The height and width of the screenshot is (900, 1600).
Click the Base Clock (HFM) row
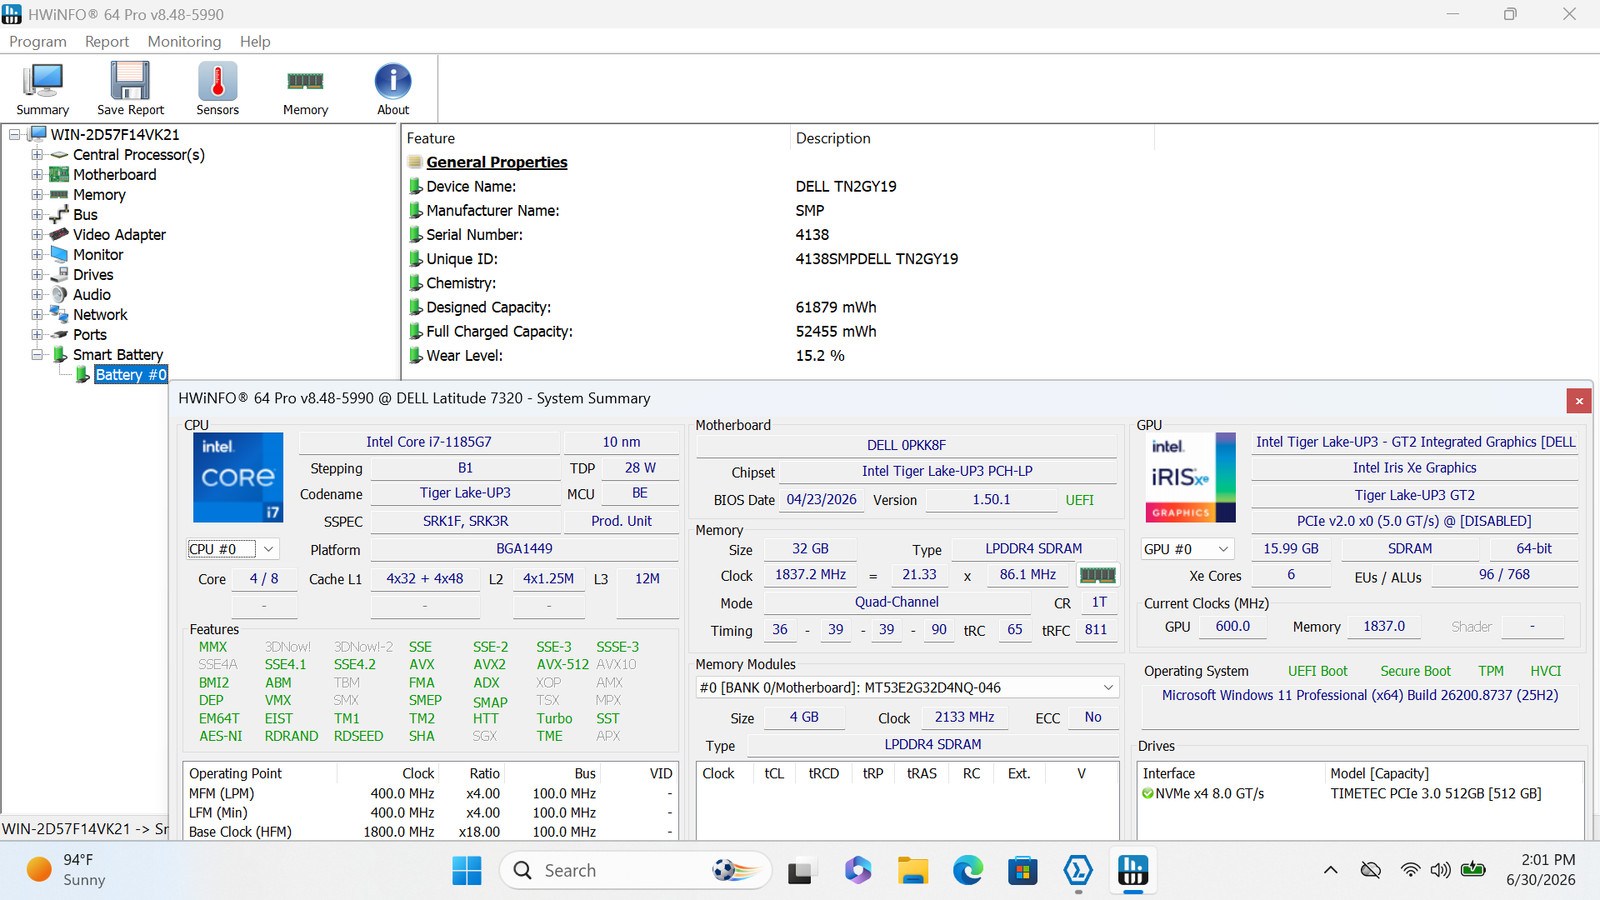(430, 832)
